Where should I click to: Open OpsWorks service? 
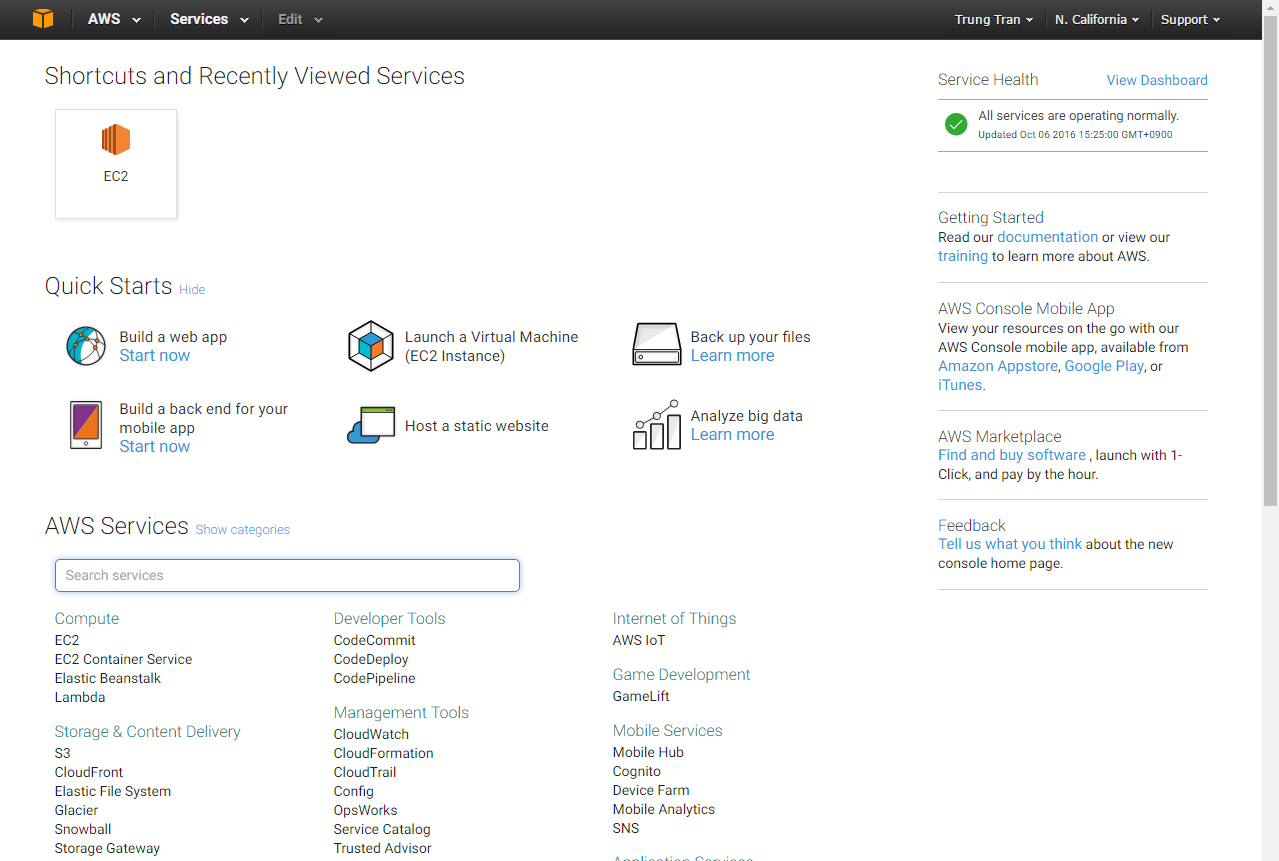[x=366, y=810]
